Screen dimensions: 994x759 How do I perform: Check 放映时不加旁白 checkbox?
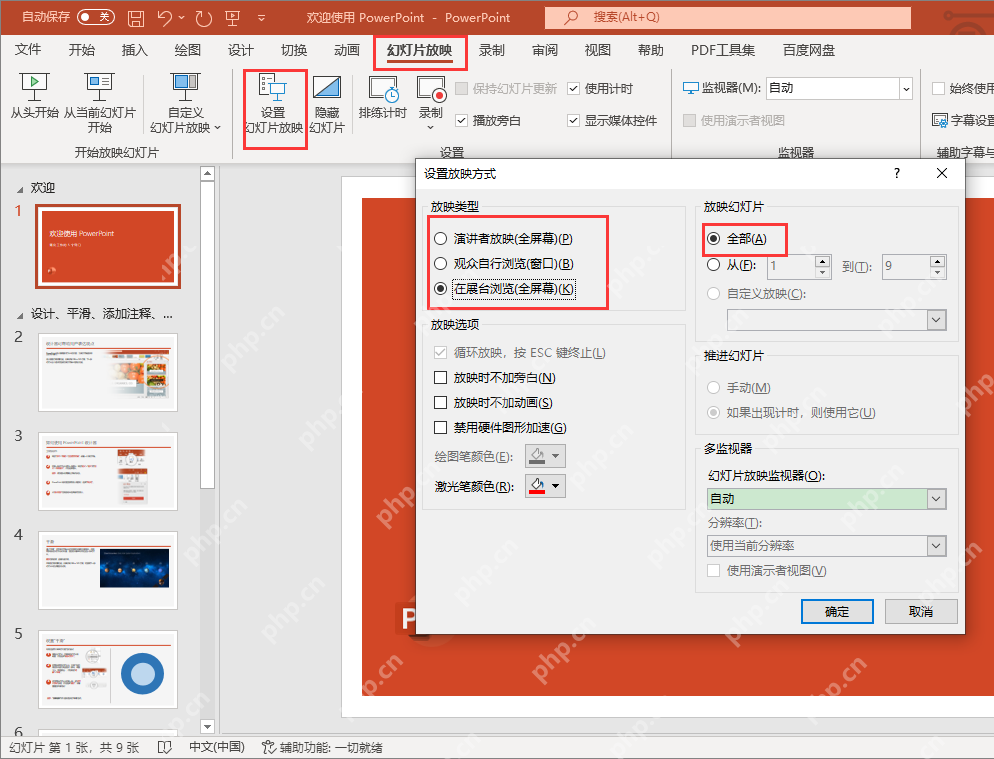point(441,378)
